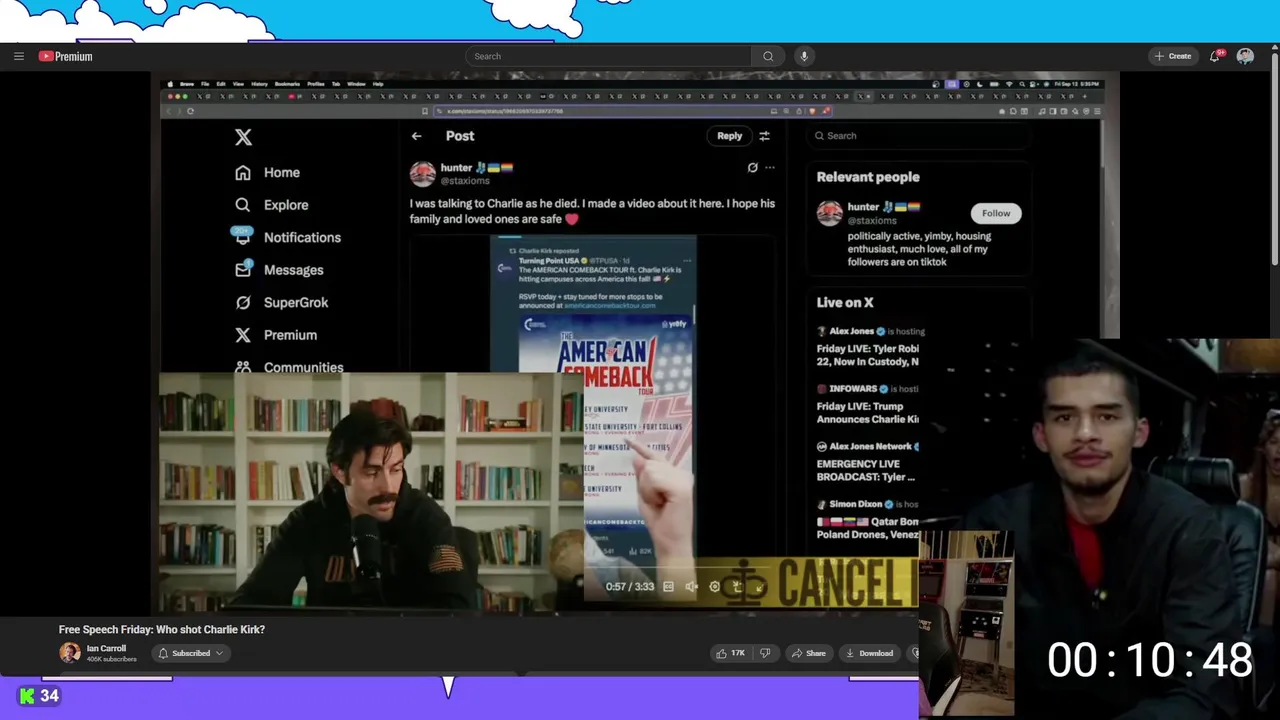Click the X Home house icon

click(243, 173)
